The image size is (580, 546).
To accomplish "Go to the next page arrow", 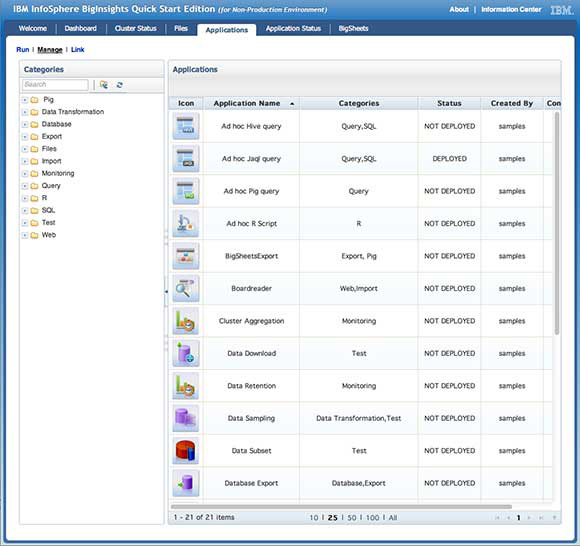I will point(529,518).
